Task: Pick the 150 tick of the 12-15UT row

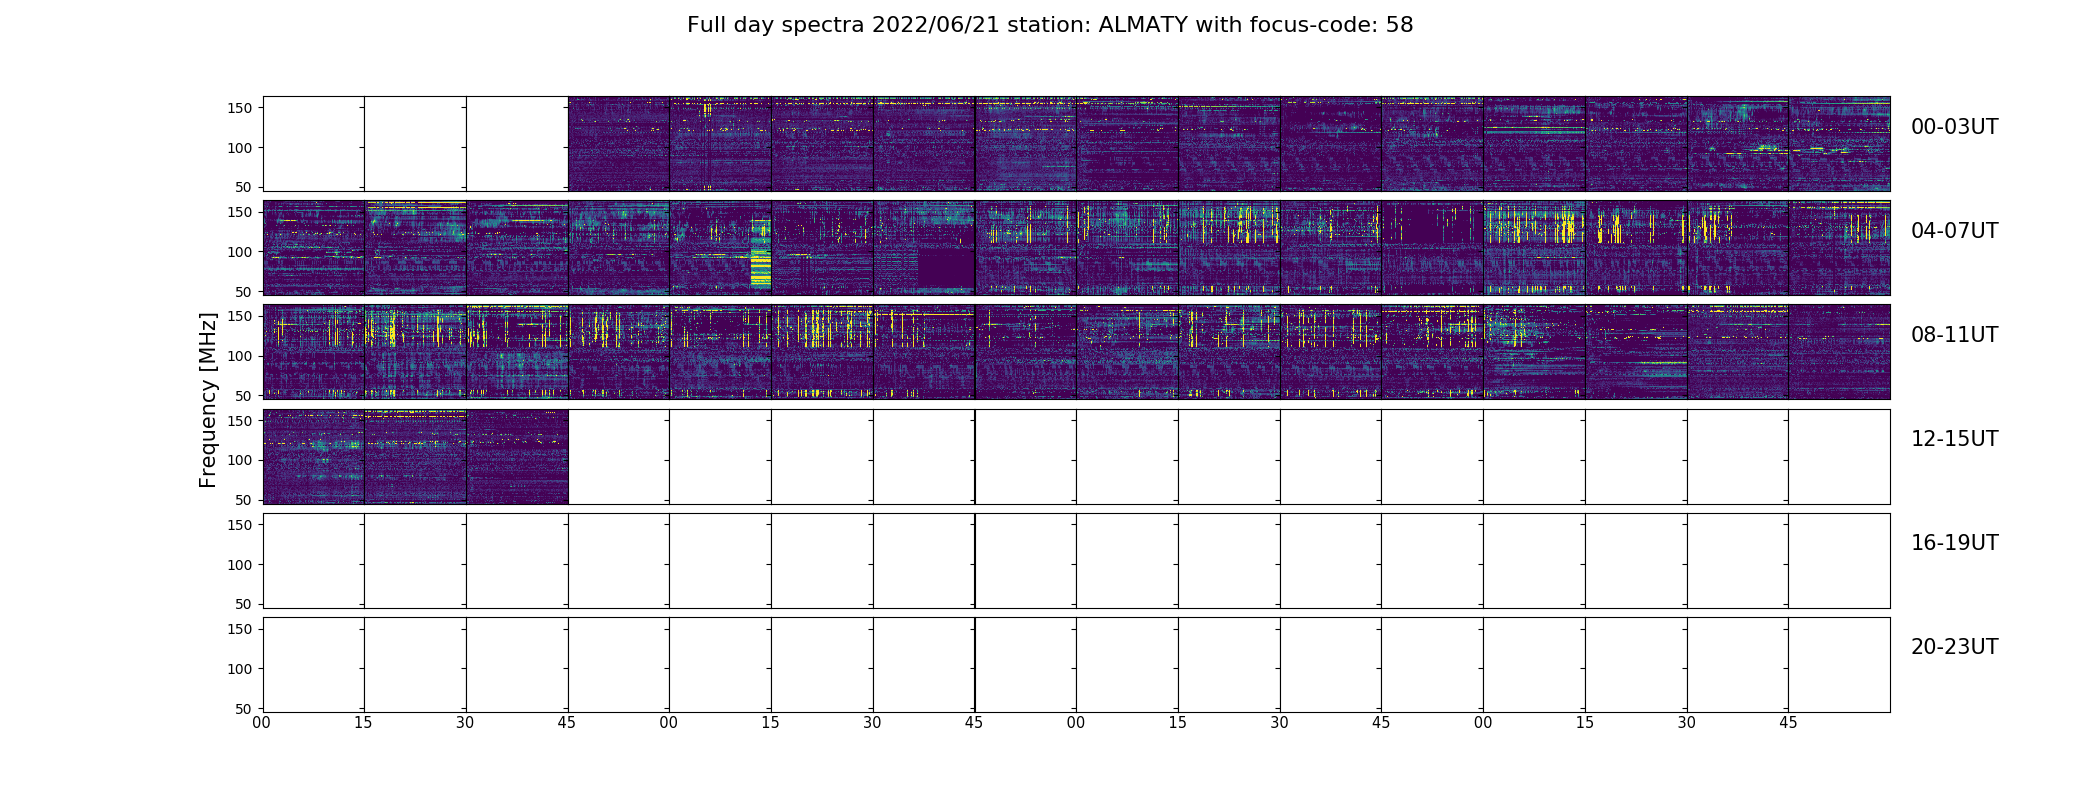Action: (238, 421)
